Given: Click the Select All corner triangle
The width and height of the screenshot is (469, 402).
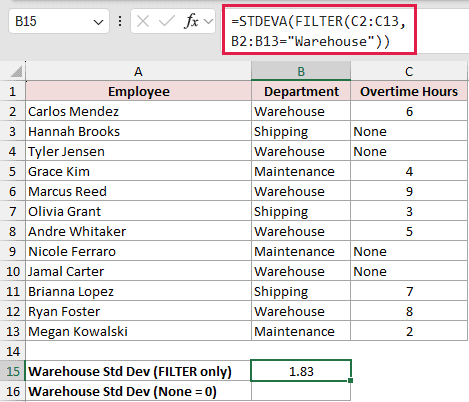Looking at the screenshot, I should click(x=16, y=71).
